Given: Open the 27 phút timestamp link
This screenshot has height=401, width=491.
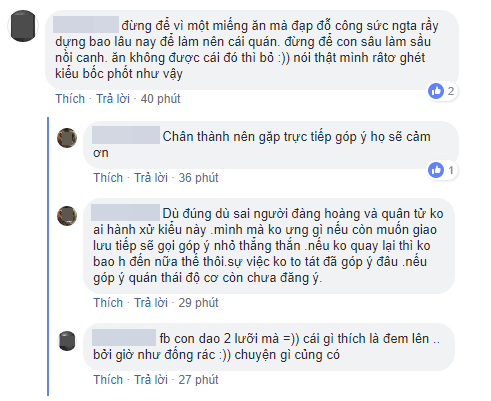Looking at the screenshot, I should tap(198, 380).
